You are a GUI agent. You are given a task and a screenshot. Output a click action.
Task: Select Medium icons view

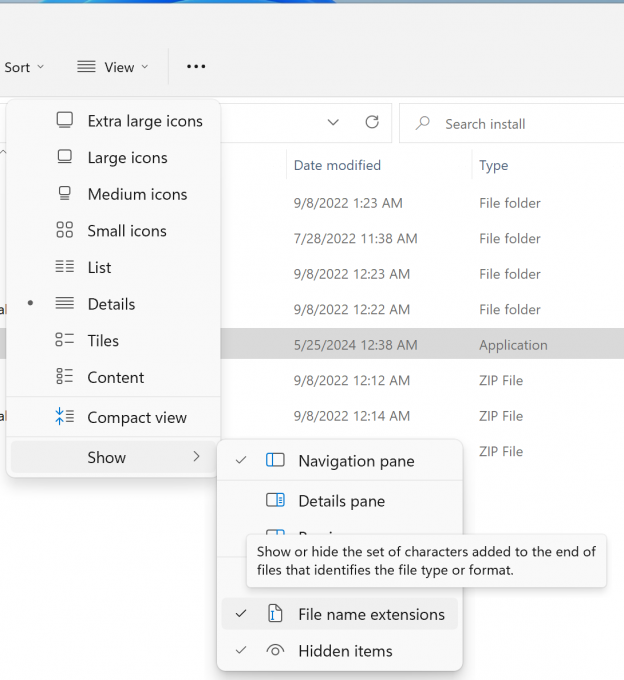coord(113,194)
